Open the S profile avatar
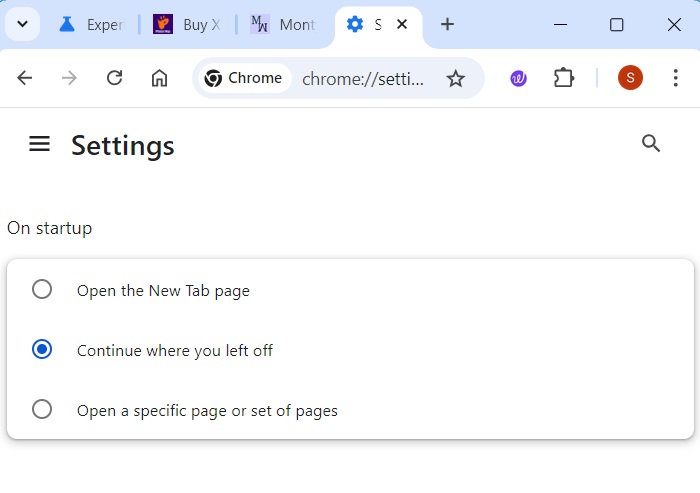This screenshot has height=493, width=700. coord(630,78)
